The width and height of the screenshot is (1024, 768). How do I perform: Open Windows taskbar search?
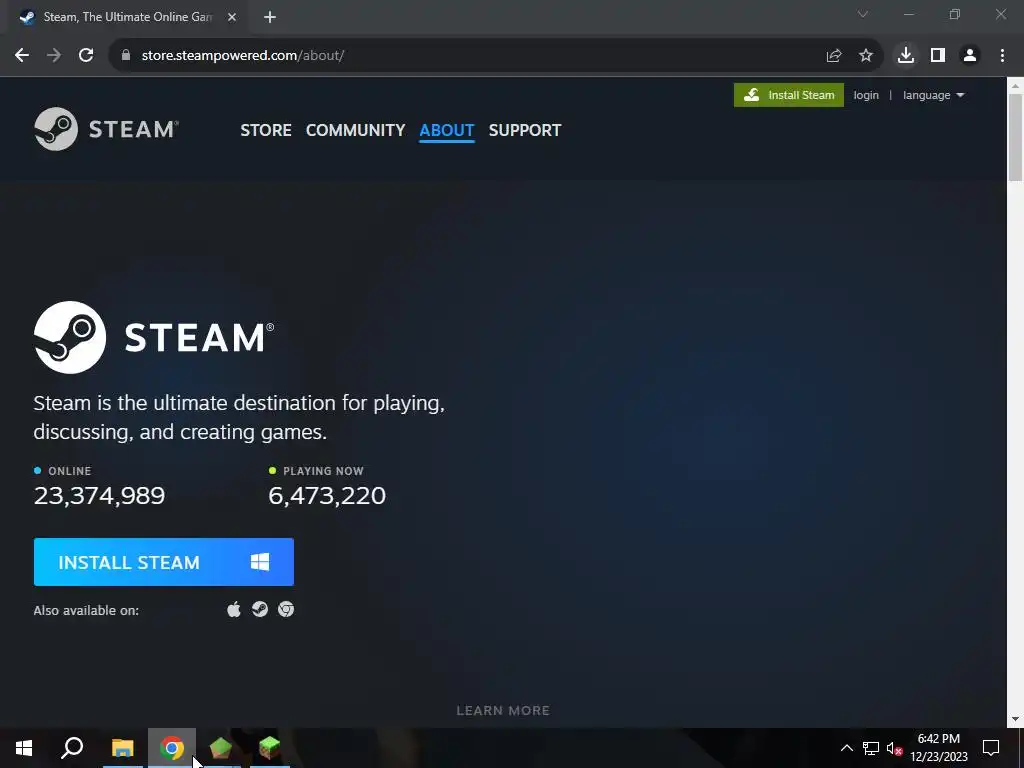point(72,748)
